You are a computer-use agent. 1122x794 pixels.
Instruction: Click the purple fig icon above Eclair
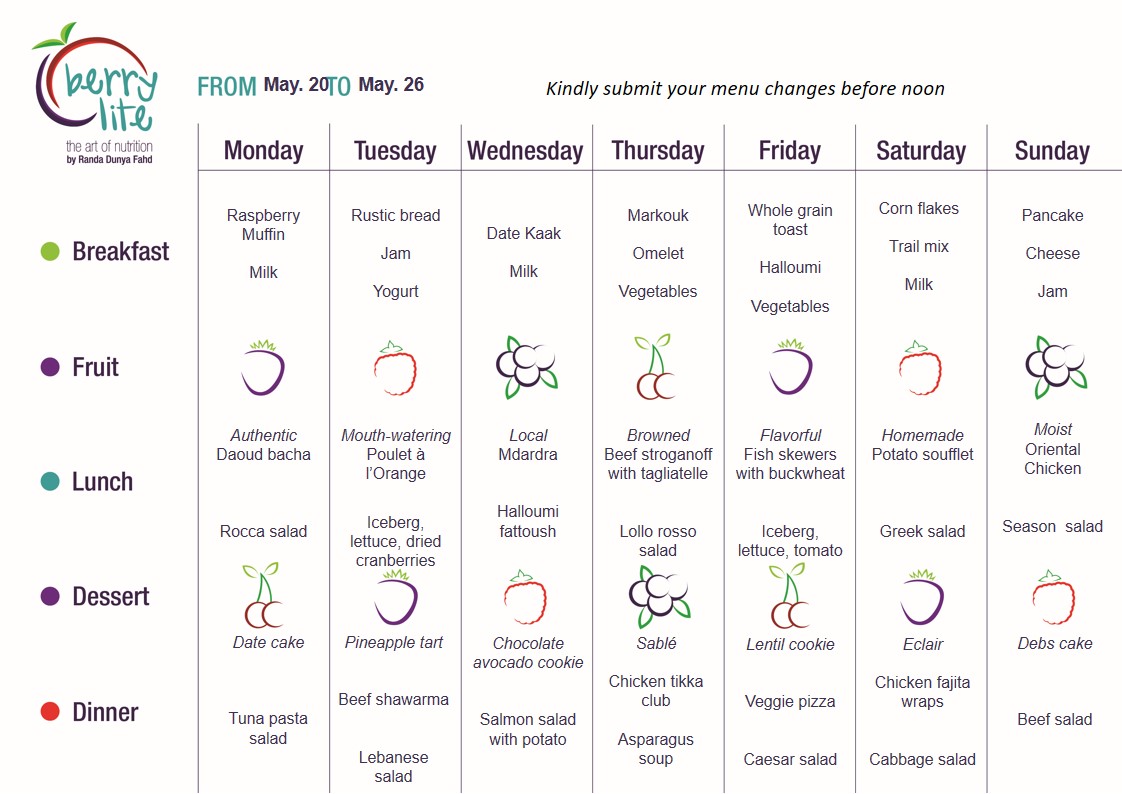(x=922, y=597)
